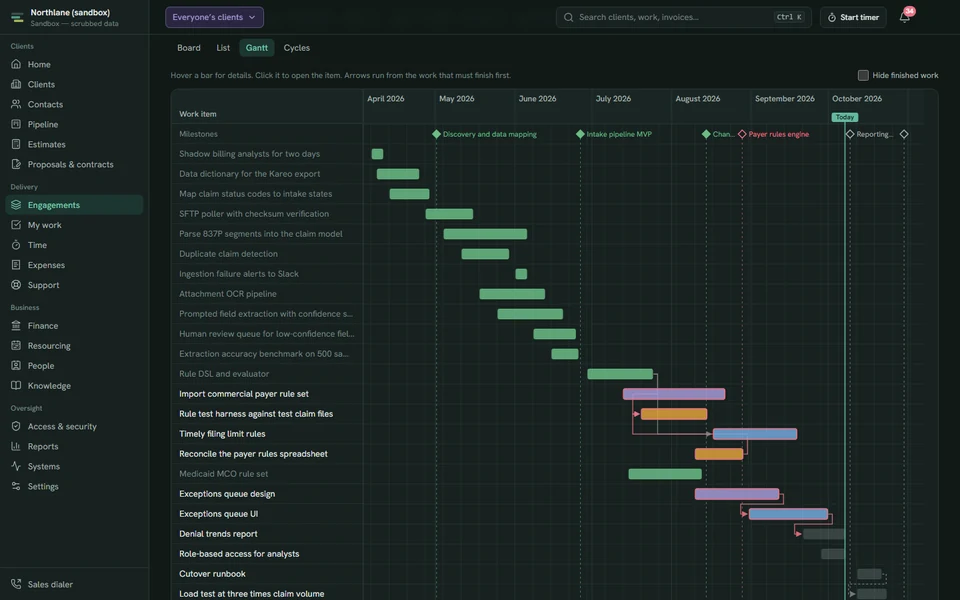Click the Clients building icon
The width and height of the screenshot is (960, 600).
(16, 84)
